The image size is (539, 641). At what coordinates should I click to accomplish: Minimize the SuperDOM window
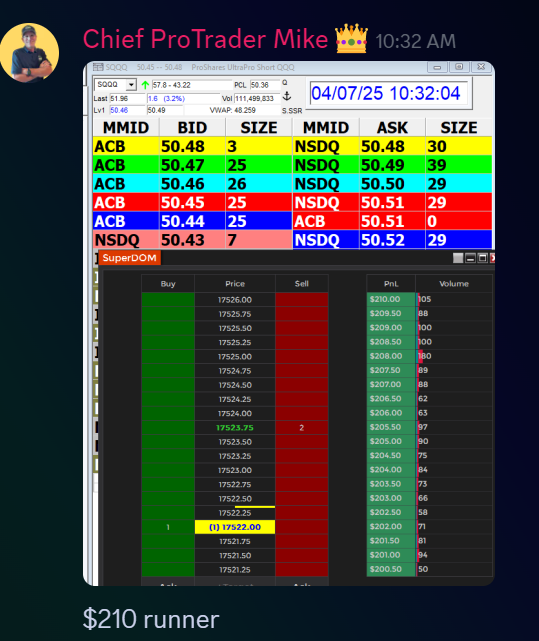pyautogui.click(x=470, y=258)
